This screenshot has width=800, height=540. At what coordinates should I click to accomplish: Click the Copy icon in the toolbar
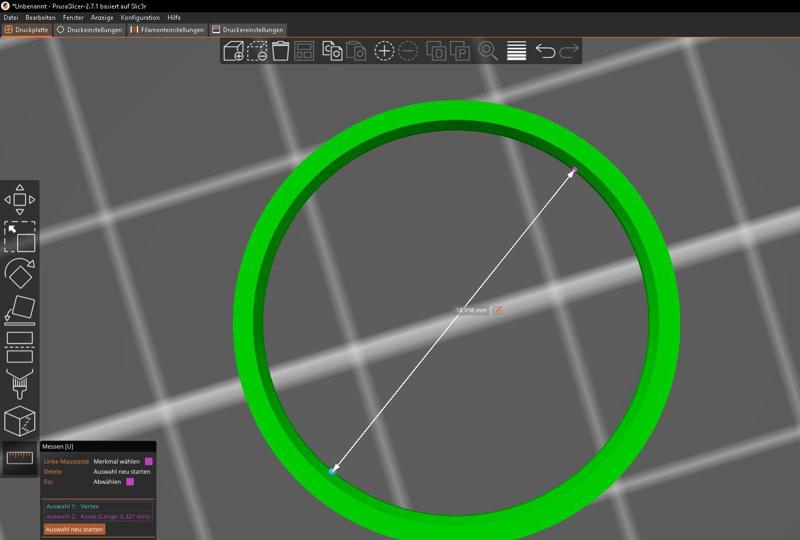(x=332, y=51)
